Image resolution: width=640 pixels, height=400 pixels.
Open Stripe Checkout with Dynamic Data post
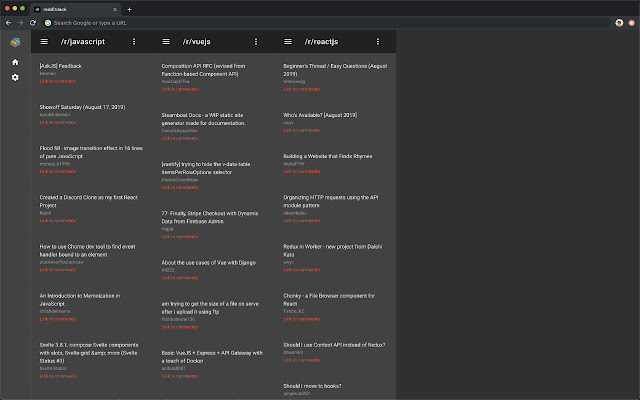(210, 217)
